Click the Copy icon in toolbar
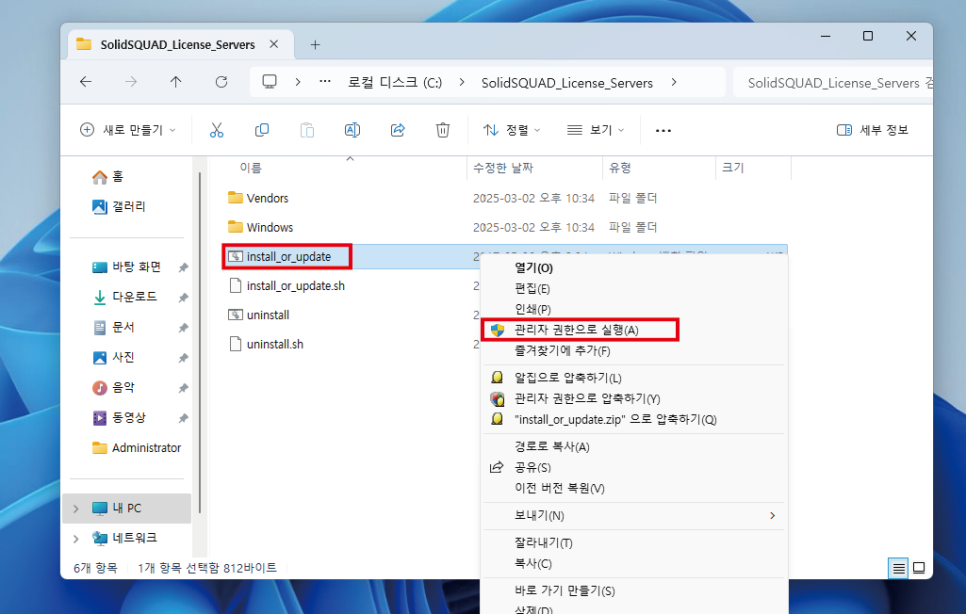The height and width of the screenshot is (614, 966). click(262, 130)
